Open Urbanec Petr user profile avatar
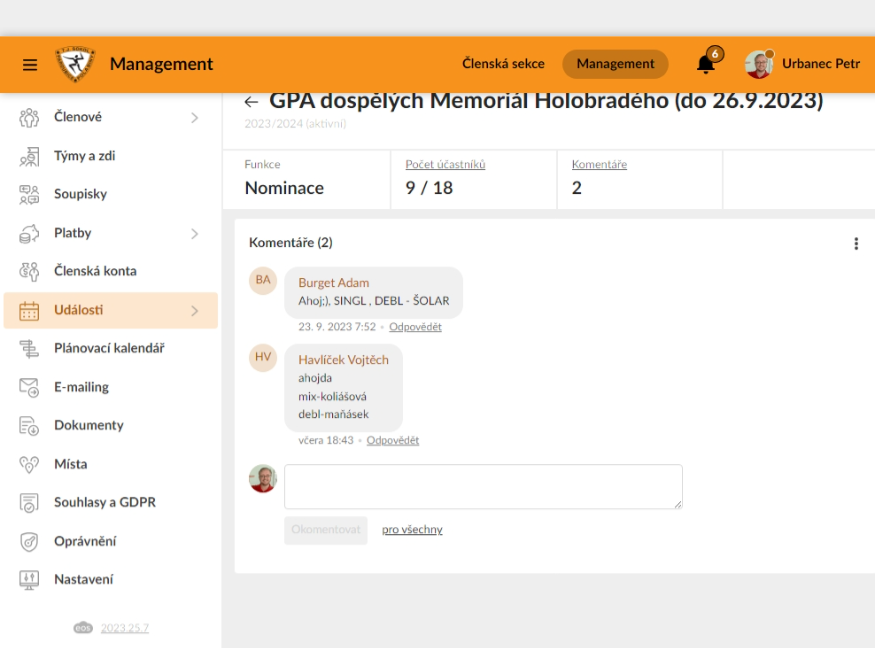The height and width of the screenshot is (648, 875). (x=759, y=64)
